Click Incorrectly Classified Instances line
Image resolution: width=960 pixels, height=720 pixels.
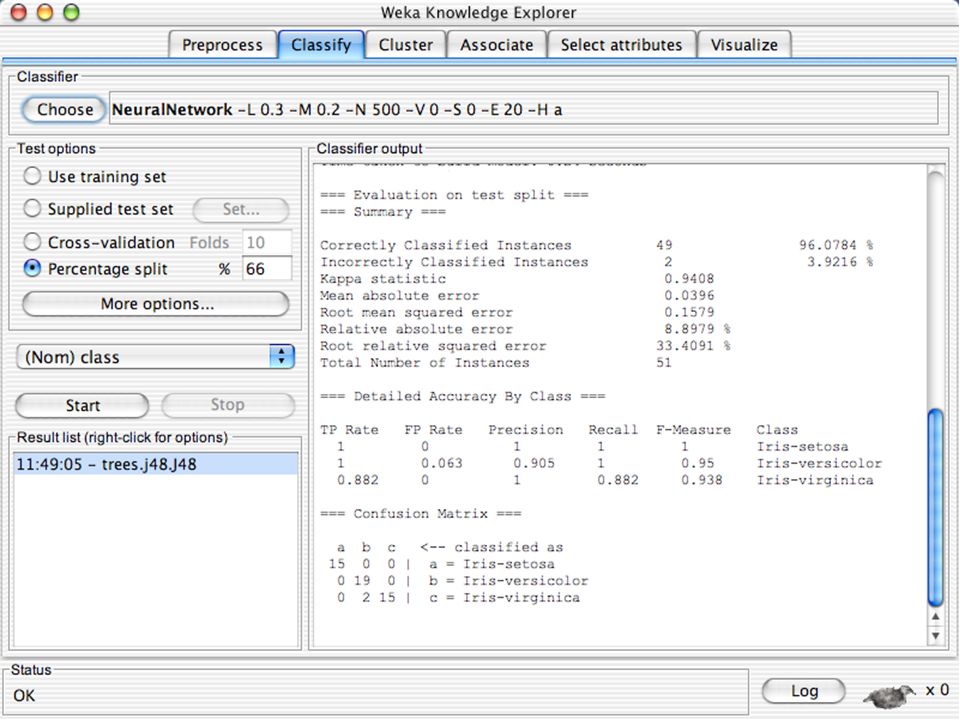coord(596,262)
